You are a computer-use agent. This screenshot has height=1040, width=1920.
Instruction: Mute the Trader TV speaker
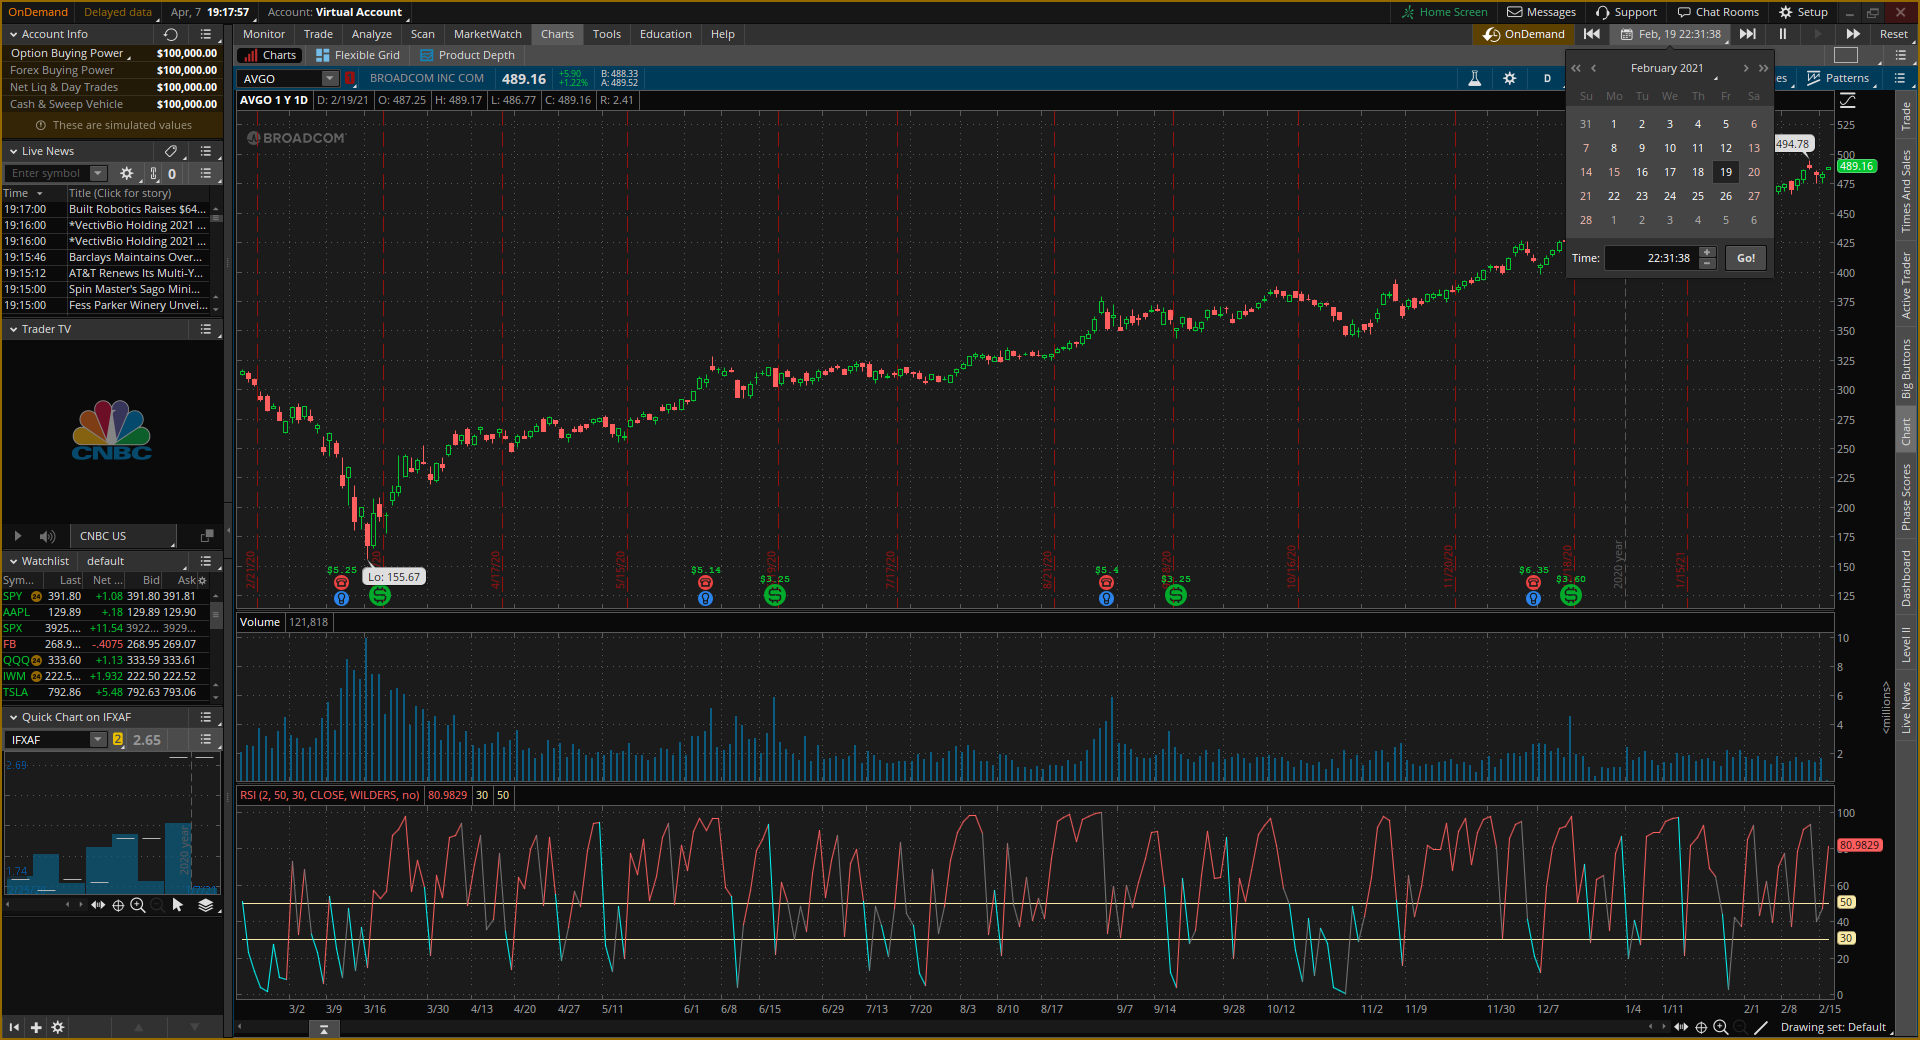[47, 536]
